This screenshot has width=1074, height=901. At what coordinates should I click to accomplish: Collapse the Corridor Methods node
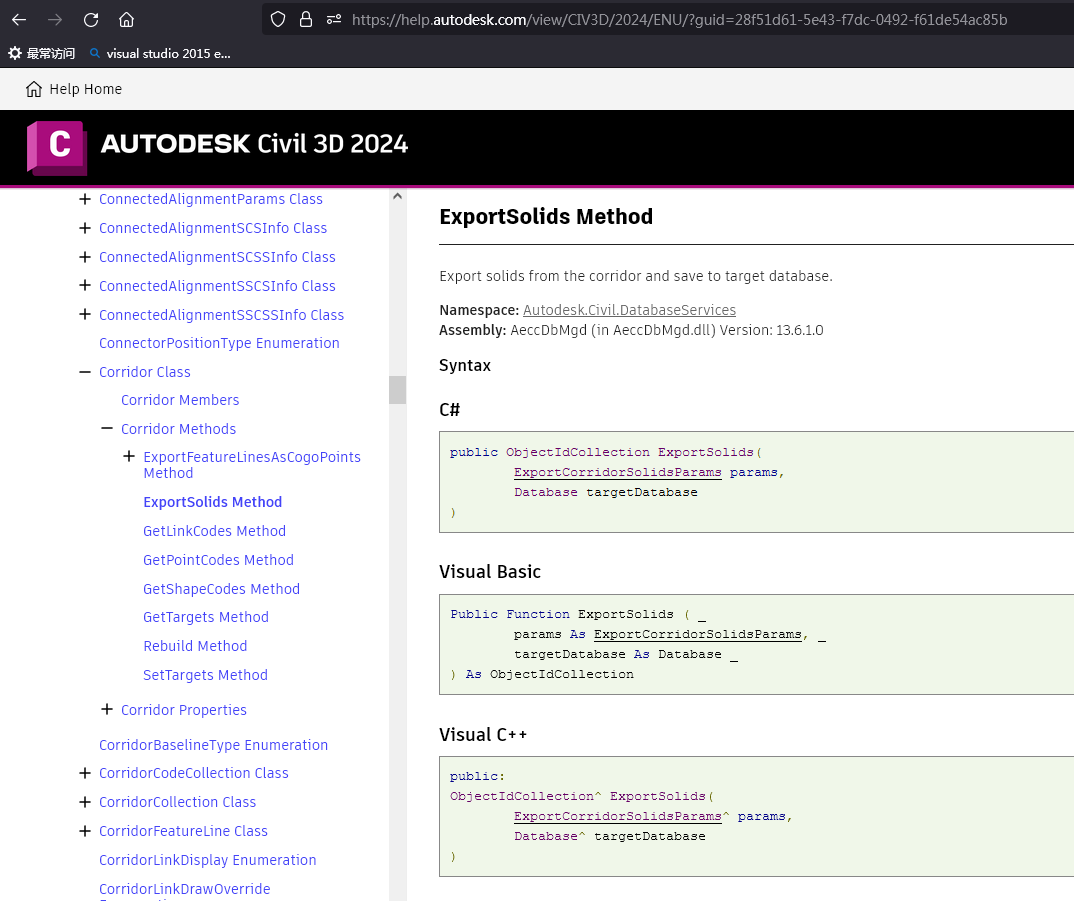107,427
